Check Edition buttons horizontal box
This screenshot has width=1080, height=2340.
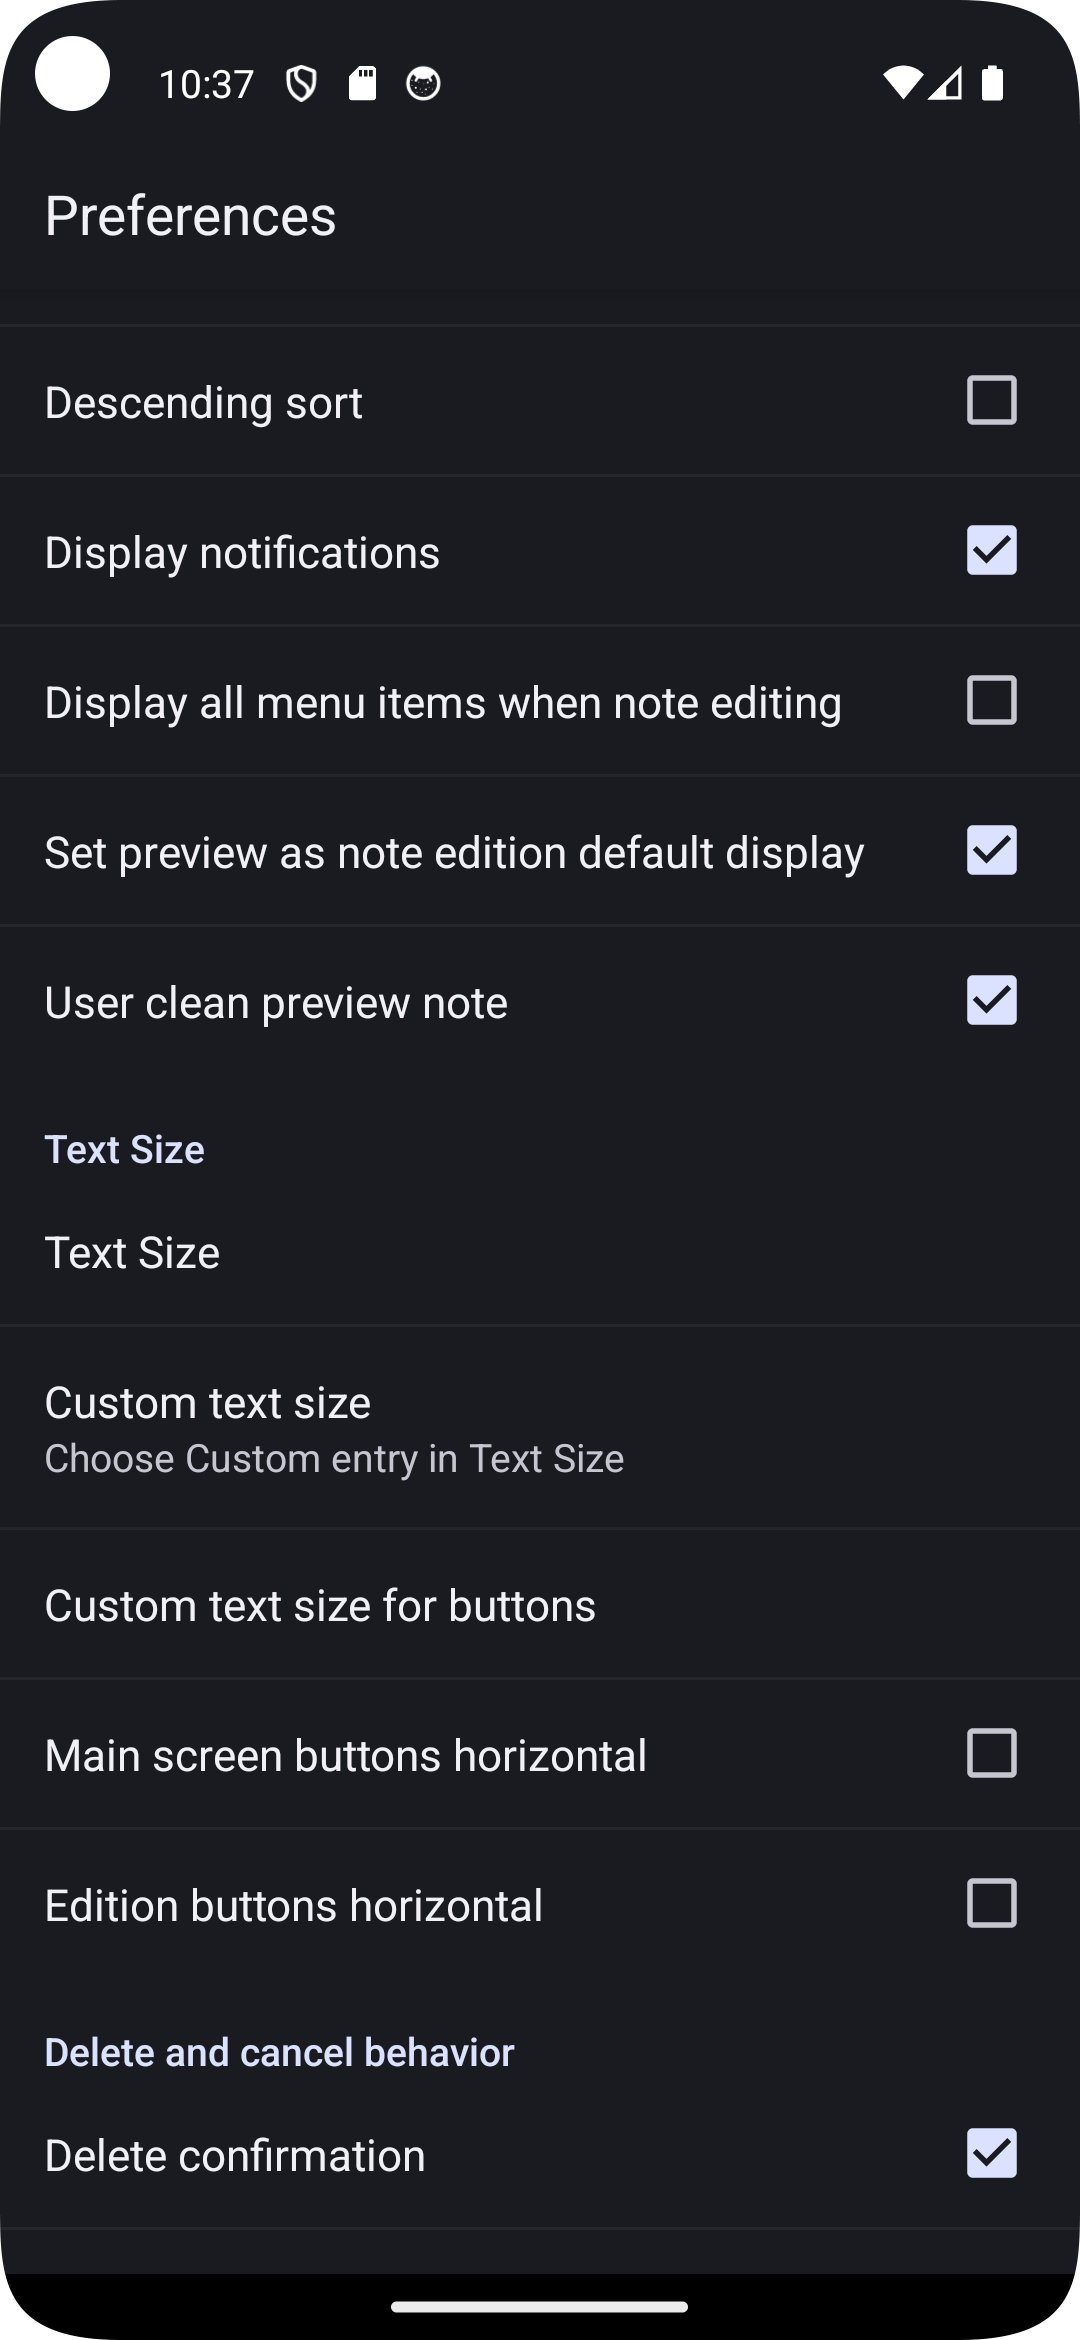pyautogui.click(x=991, y=1904)
